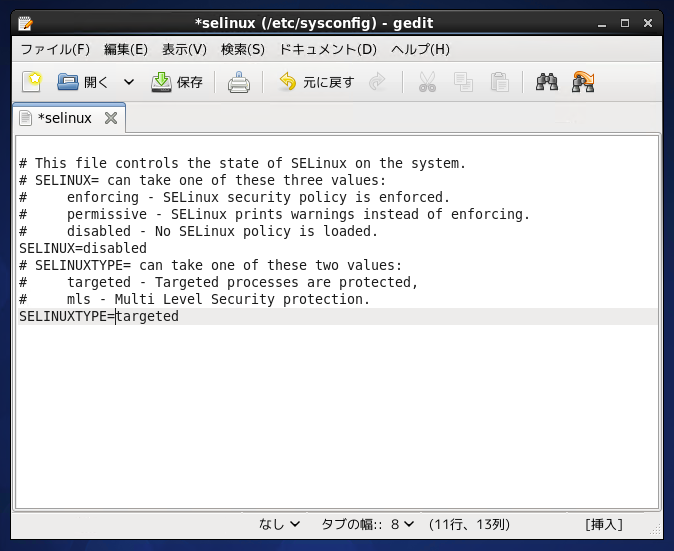Click the 'mls - Multi Level Security' line
674x551 pixels.
(195, 299)
